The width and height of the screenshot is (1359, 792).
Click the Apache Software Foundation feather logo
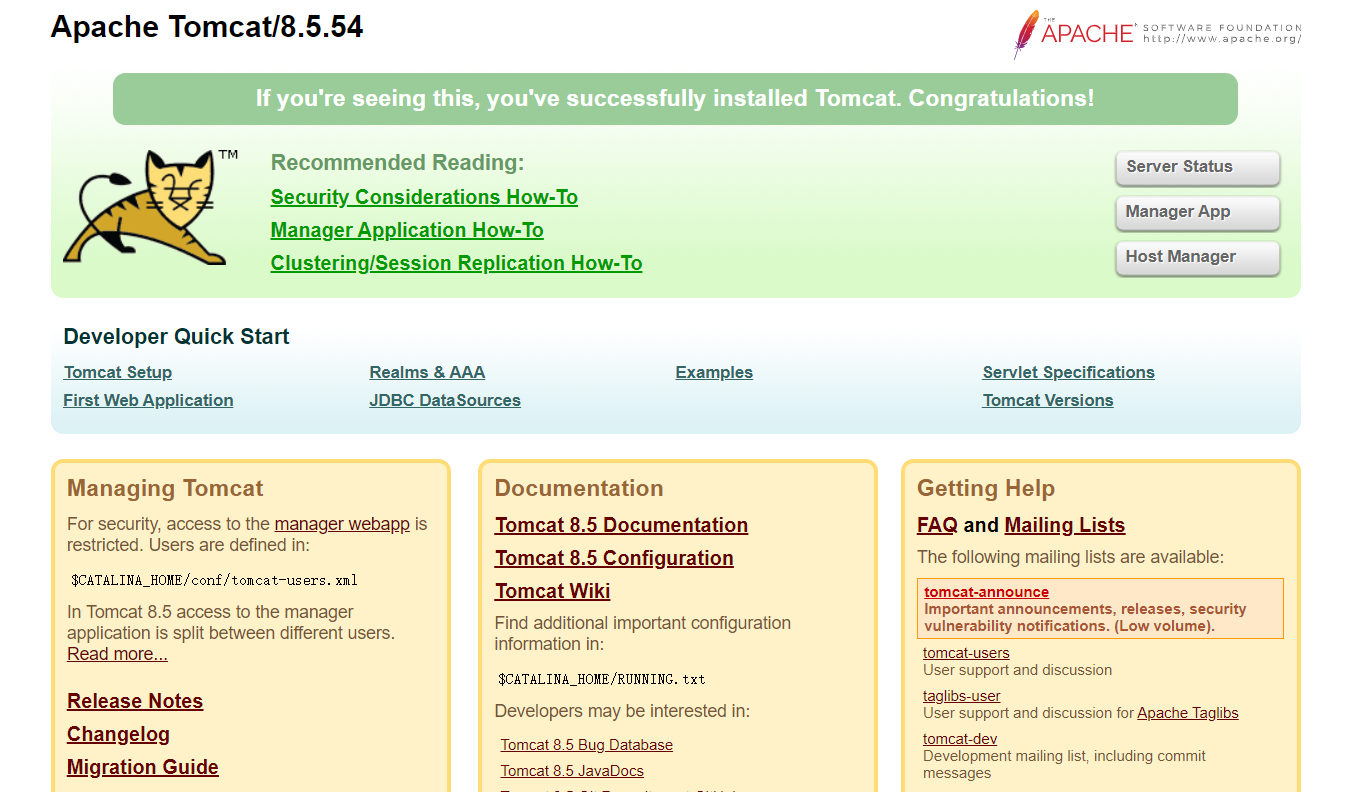(x=1157, y=34)
